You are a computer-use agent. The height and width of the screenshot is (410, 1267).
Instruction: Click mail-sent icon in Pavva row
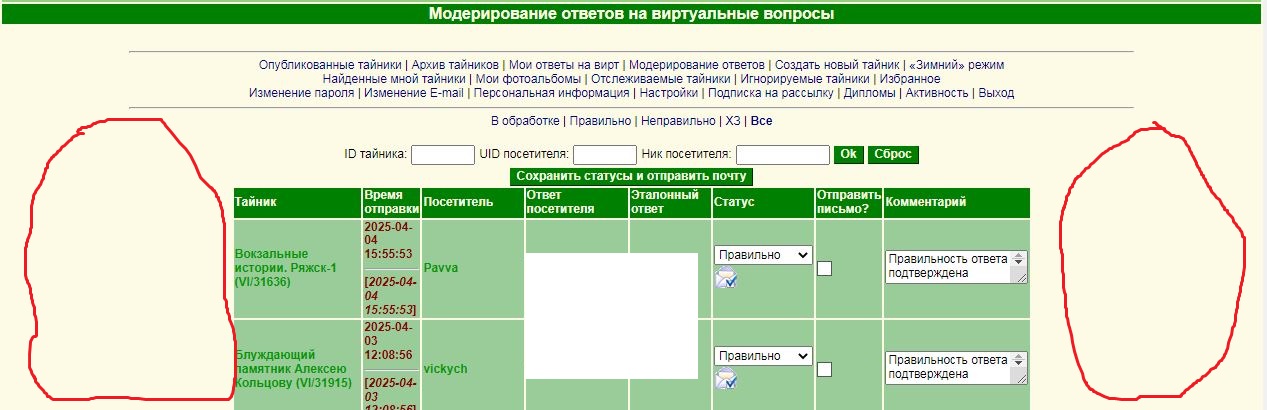726,278
